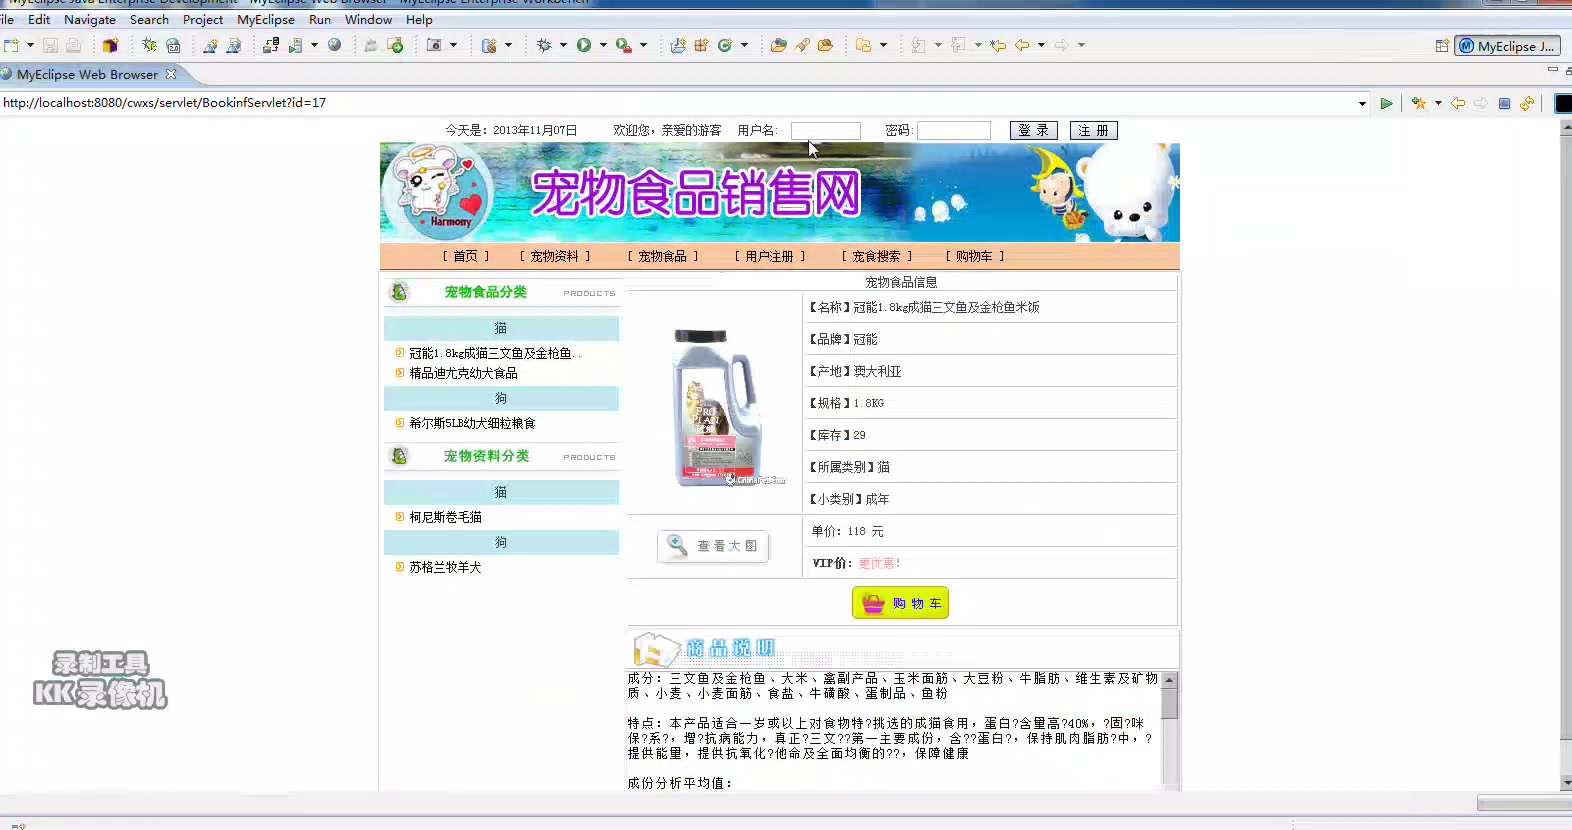Open 宠物资料 navigation link
This screenshot has height=830, width=1572.
point(555,256)
